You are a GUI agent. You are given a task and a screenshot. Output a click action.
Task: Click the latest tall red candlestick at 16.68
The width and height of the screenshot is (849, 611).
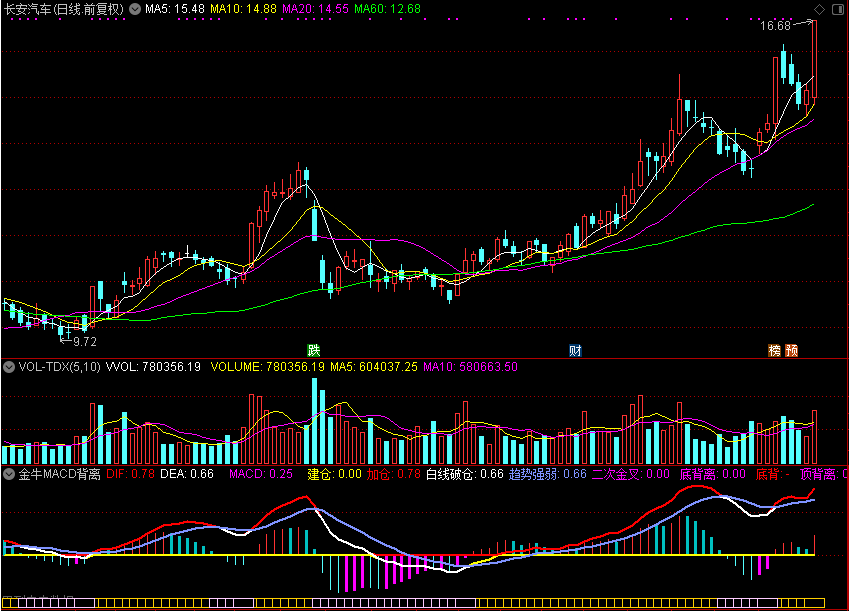click(x=814, y=60)
